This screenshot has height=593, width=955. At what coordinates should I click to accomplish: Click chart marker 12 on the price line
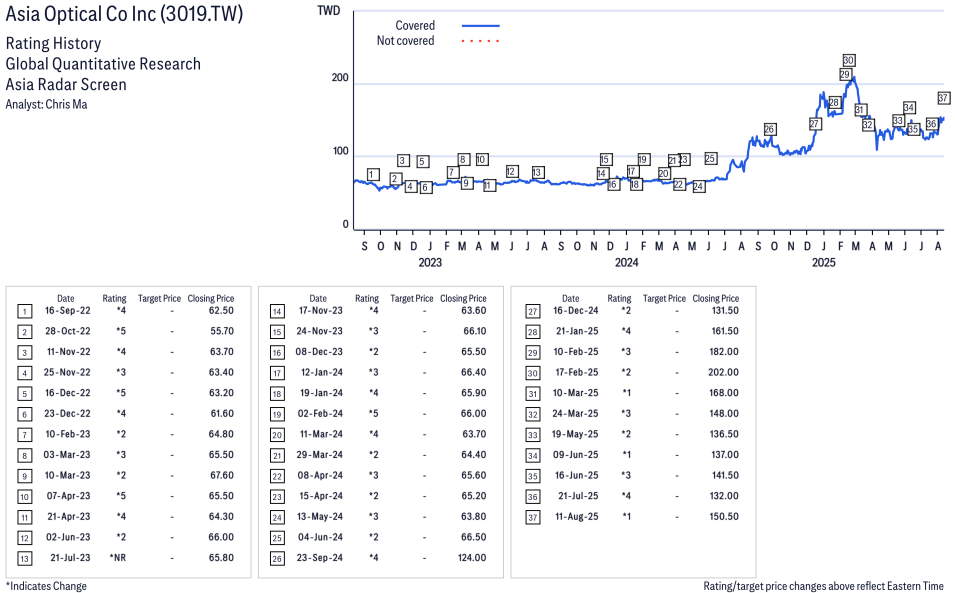coord(512,172)
